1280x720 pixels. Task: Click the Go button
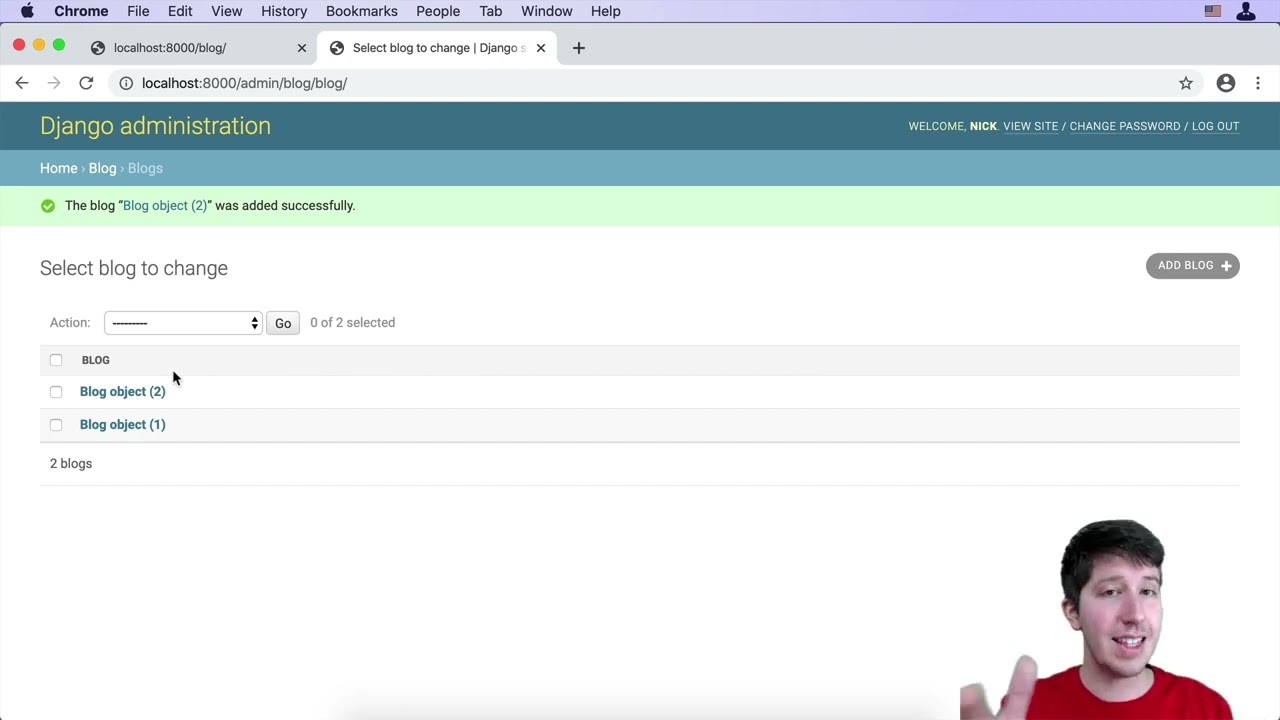[x=283, y=323]
